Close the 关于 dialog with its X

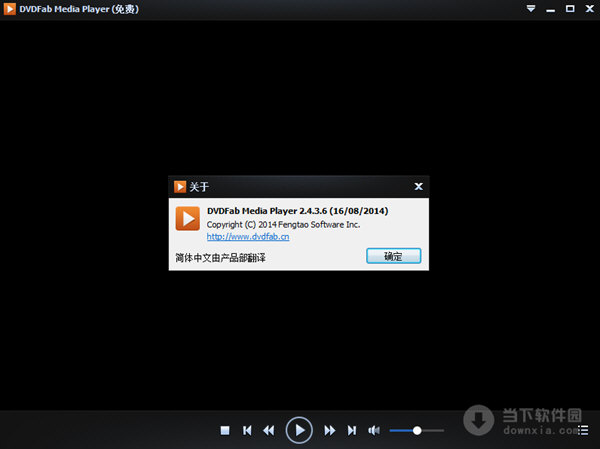tap(419, 186)
